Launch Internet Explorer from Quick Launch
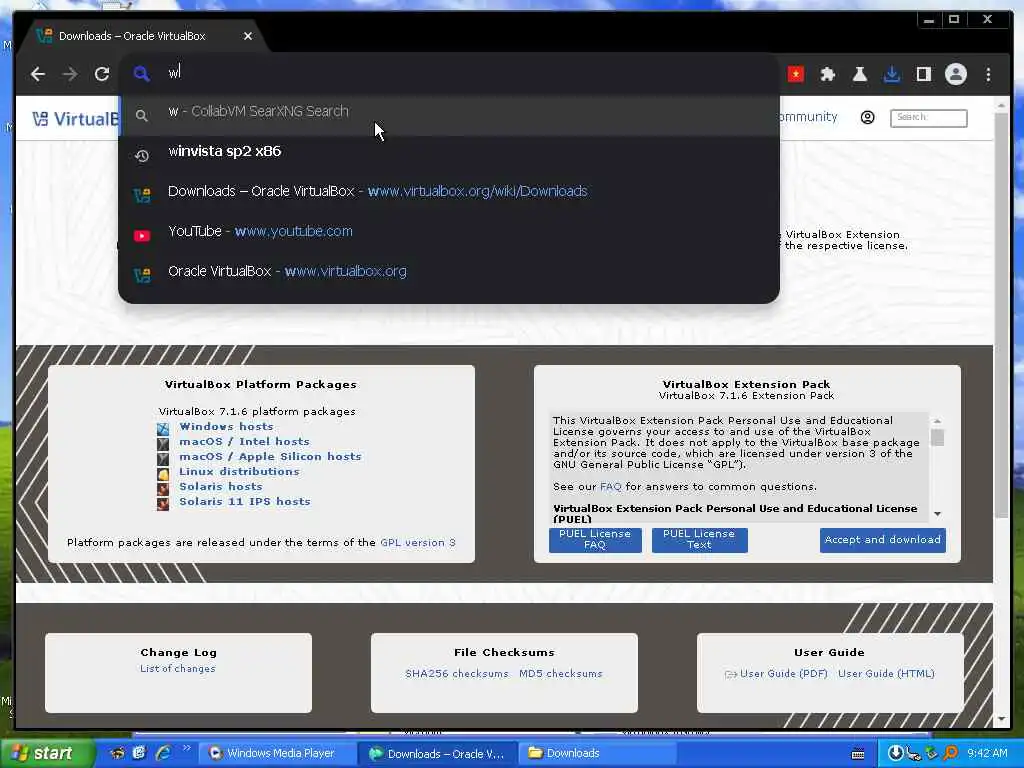Image resolution: width=1024 pixels, height=768 pixels. (x=163, y=754)
